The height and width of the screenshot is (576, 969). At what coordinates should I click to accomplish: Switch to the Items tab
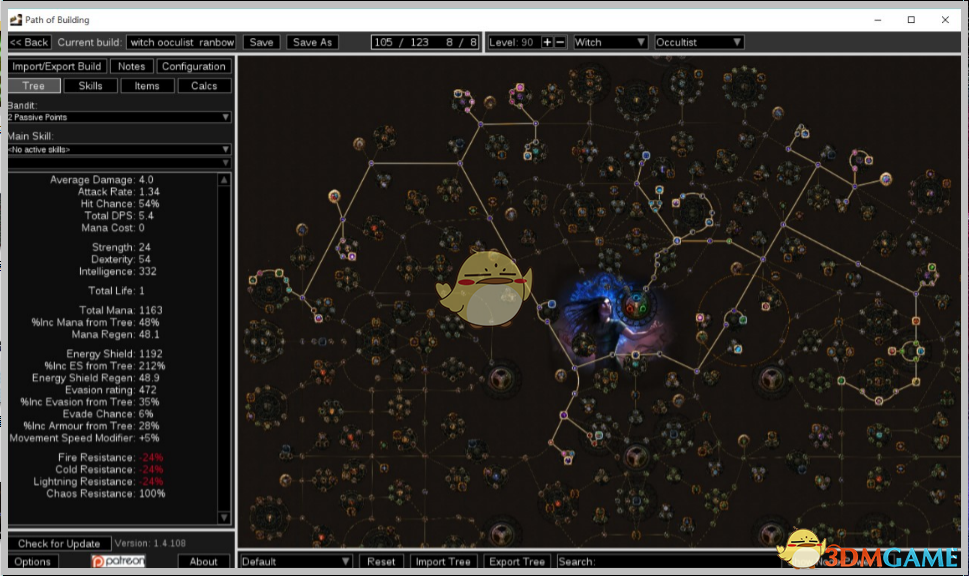tap(147, 86)
